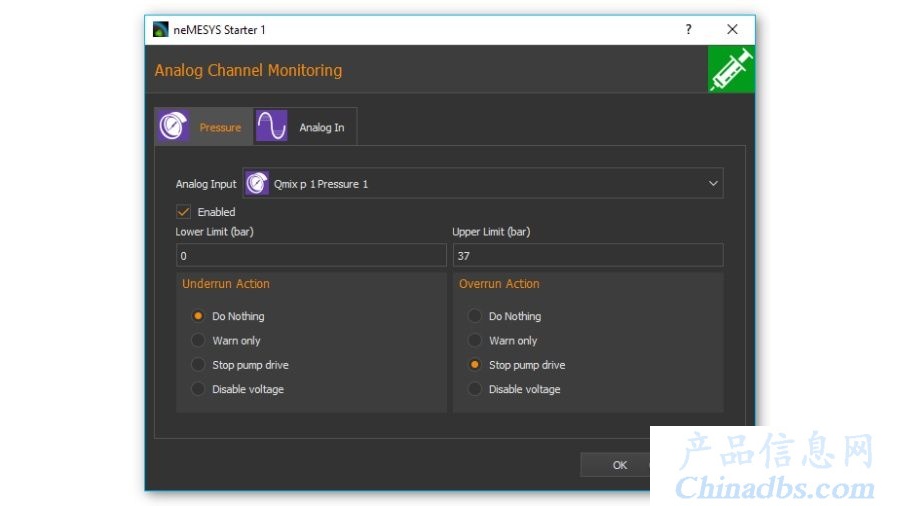
Task: Open the Analog Input dropdown, Qmix p 1 Pressure 1
Action: coord(483,184)
